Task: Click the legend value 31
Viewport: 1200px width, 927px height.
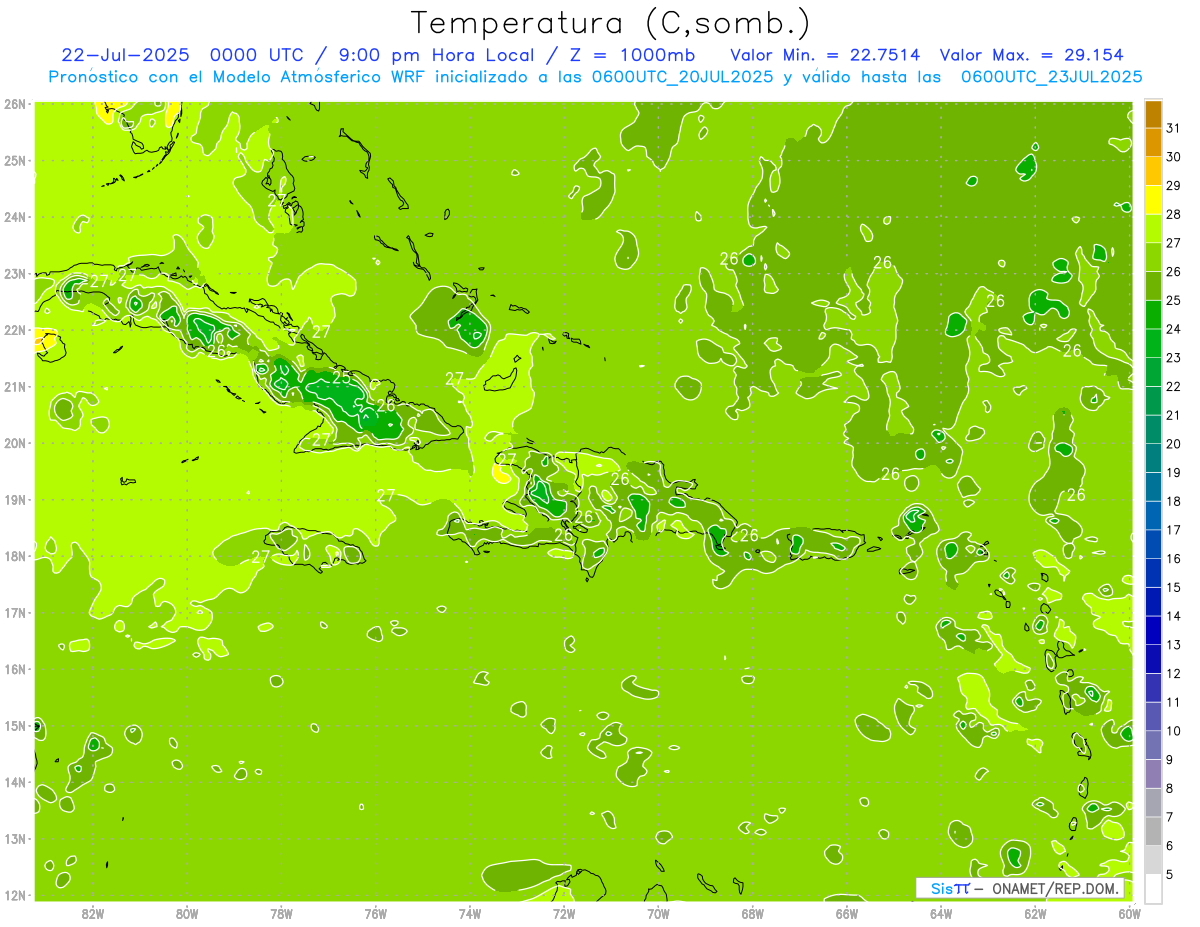Action: click(x=1173, y=128)
